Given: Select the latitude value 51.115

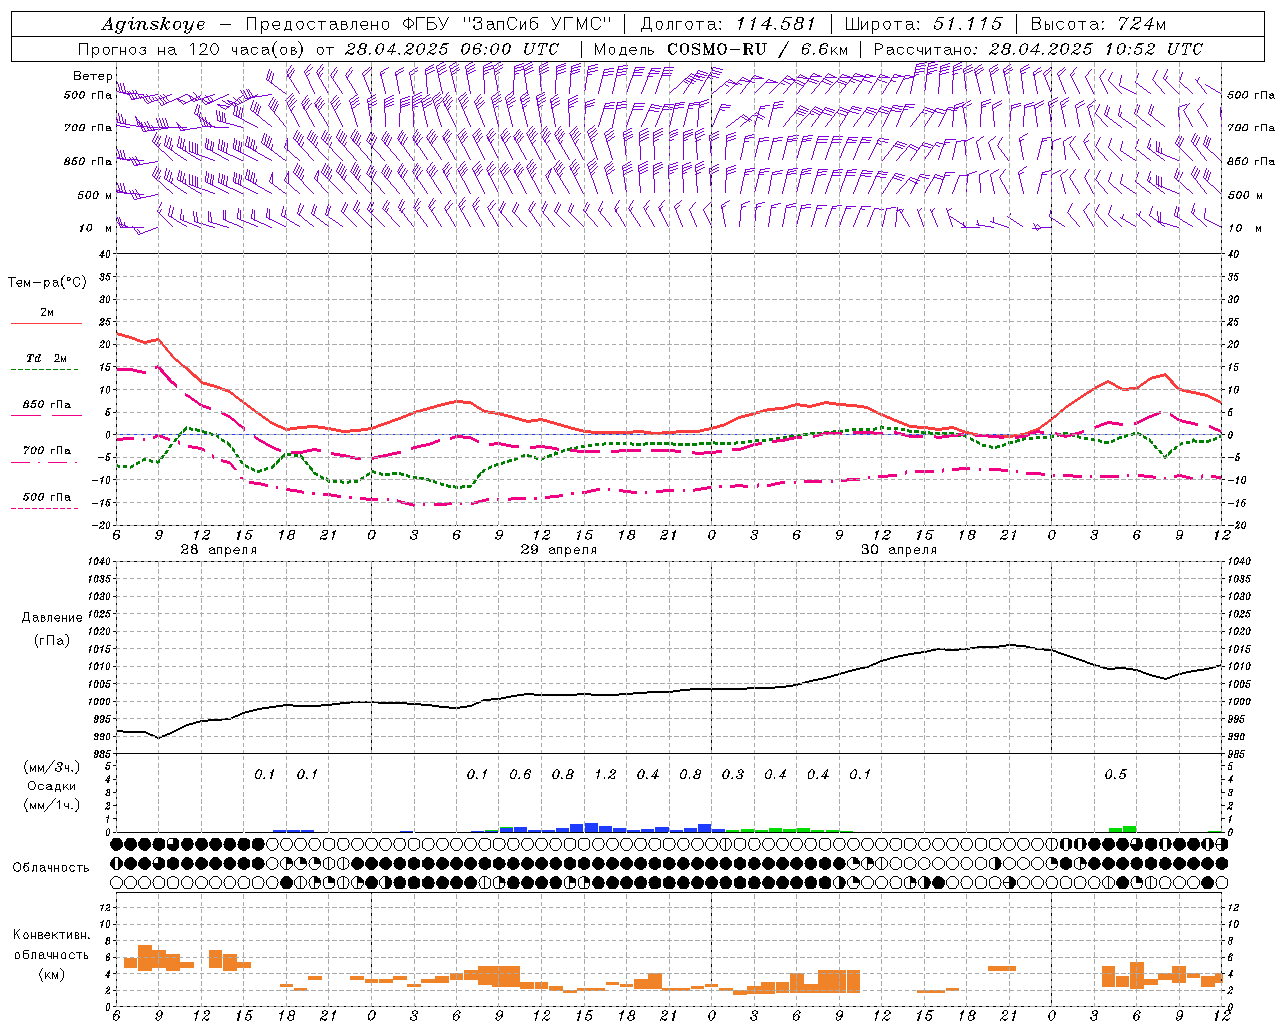Looking at the screenshot, I should pos(967,24).
